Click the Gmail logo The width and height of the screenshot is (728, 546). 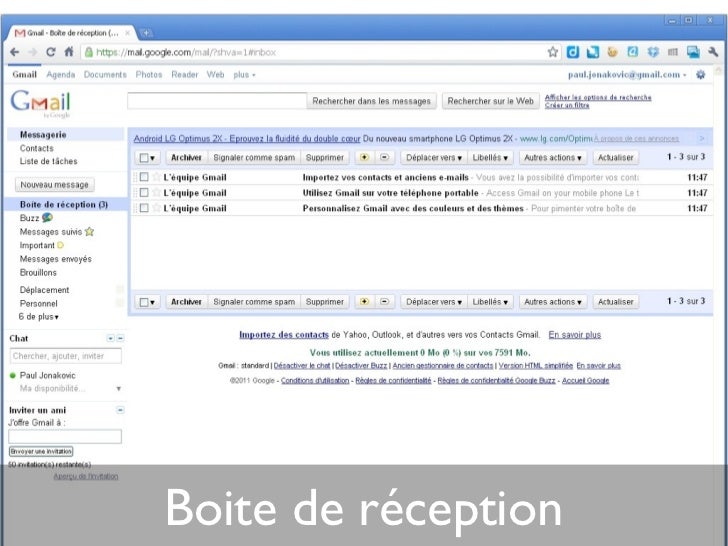pos(40,104)
